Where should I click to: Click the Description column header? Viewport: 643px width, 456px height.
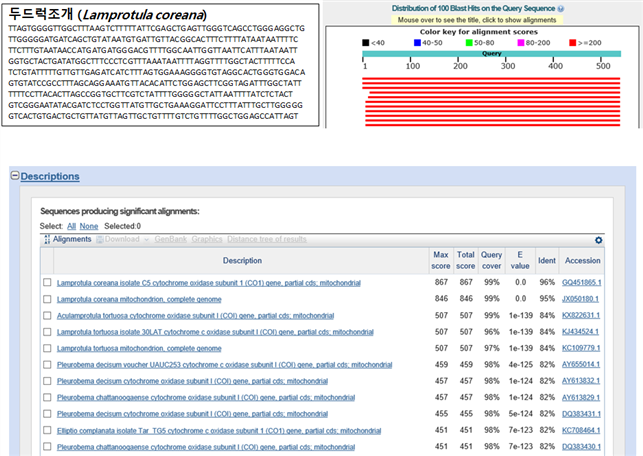click(242, 260)
